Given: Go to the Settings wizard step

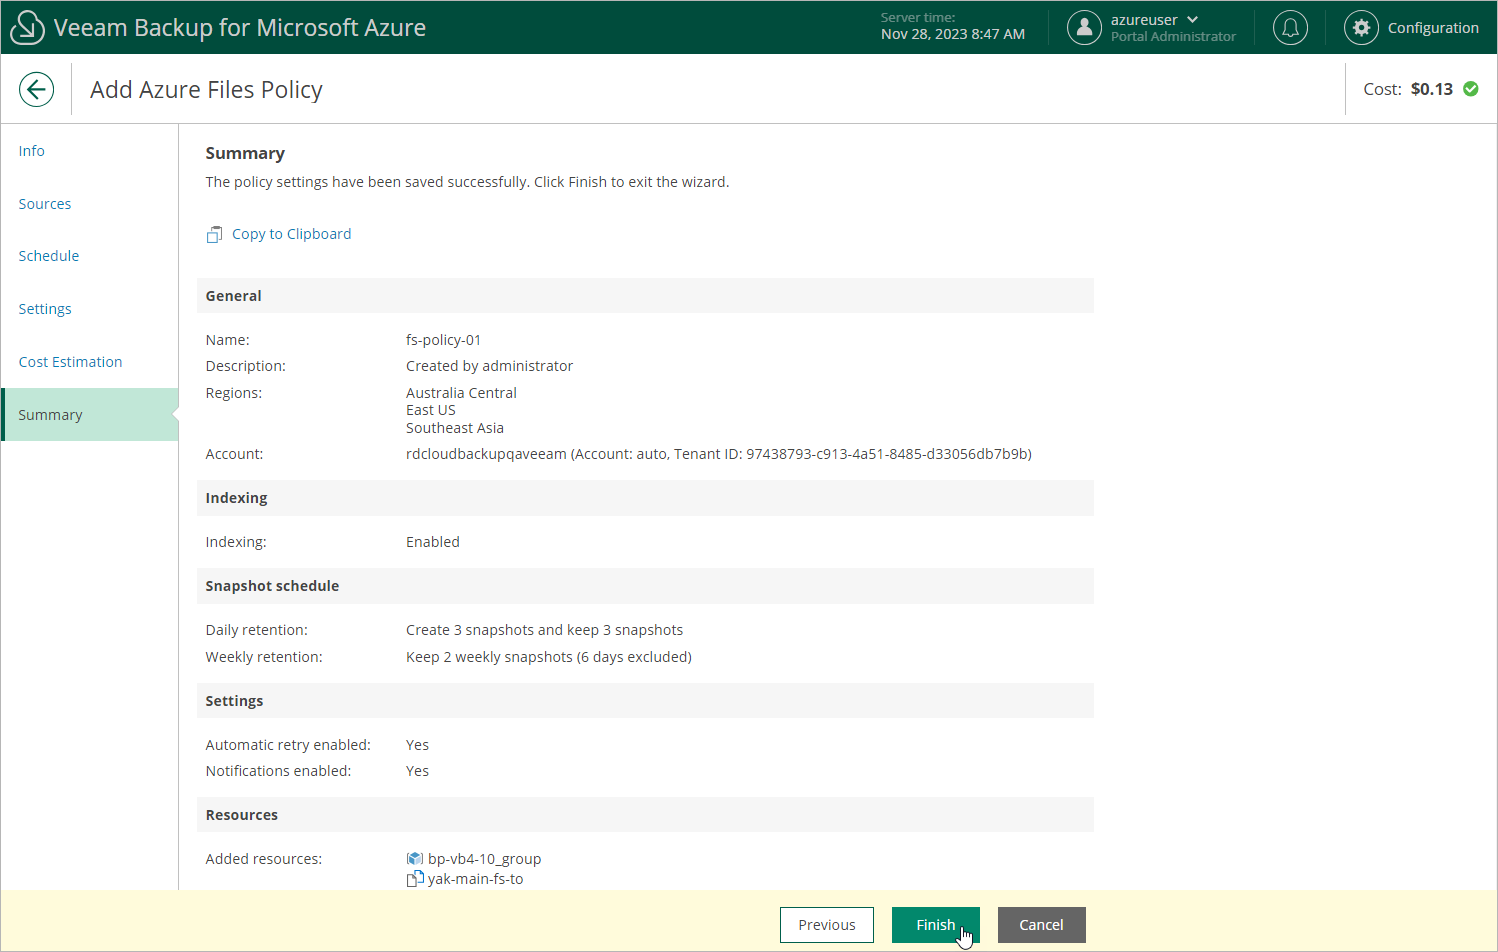Looking at the screenshot, I should click(45, 309).
